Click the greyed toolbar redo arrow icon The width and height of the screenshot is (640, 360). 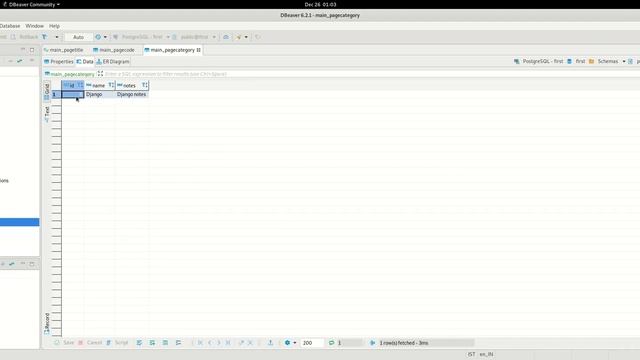(x=258, y=37)
